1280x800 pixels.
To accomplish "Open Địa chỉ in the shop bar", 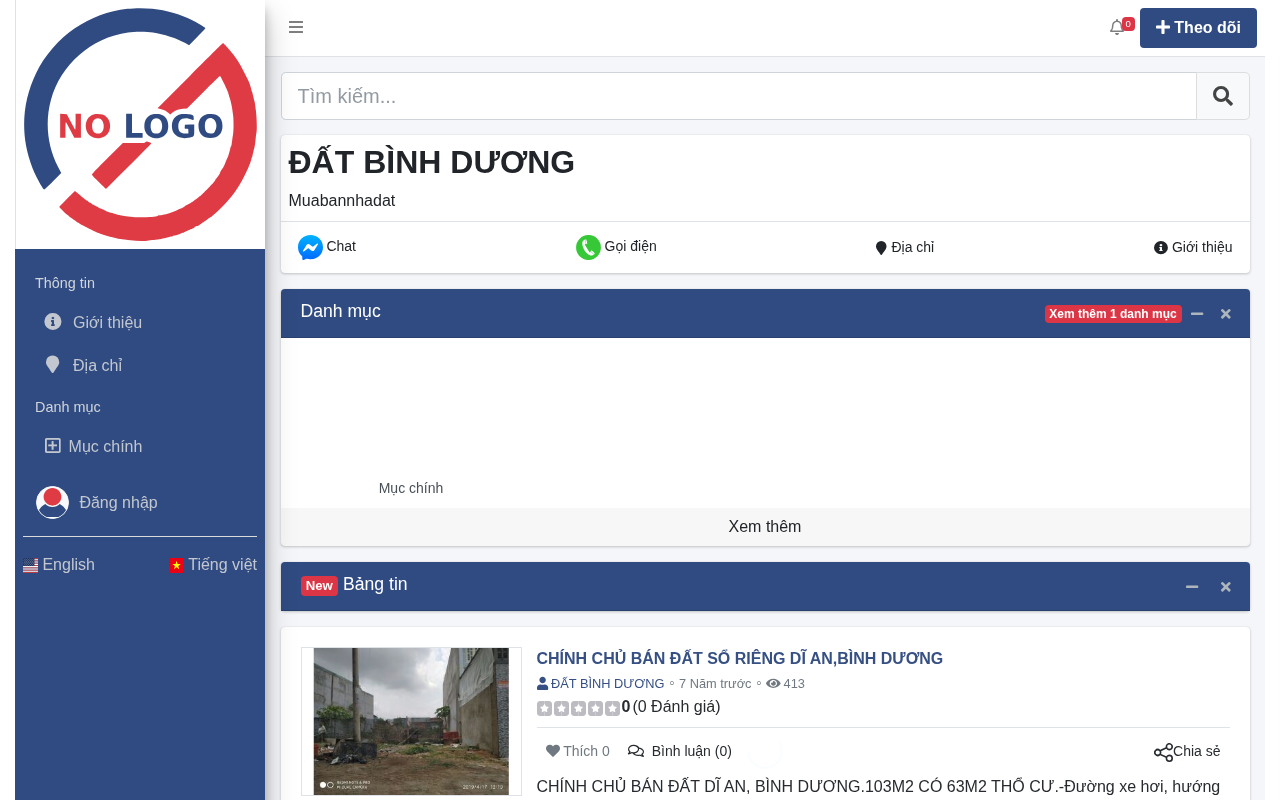I will click(905, 247).
